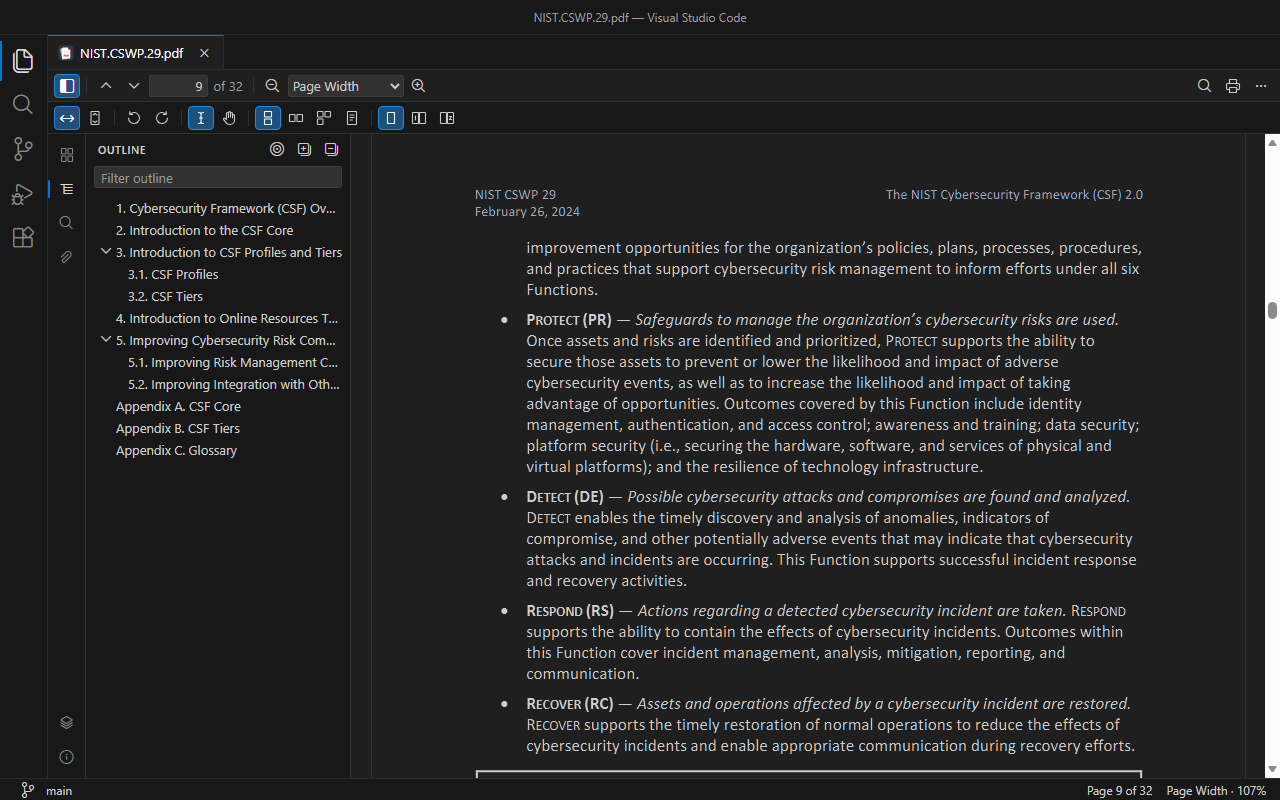Open the Search view in activity bar

tap(23, 105)
